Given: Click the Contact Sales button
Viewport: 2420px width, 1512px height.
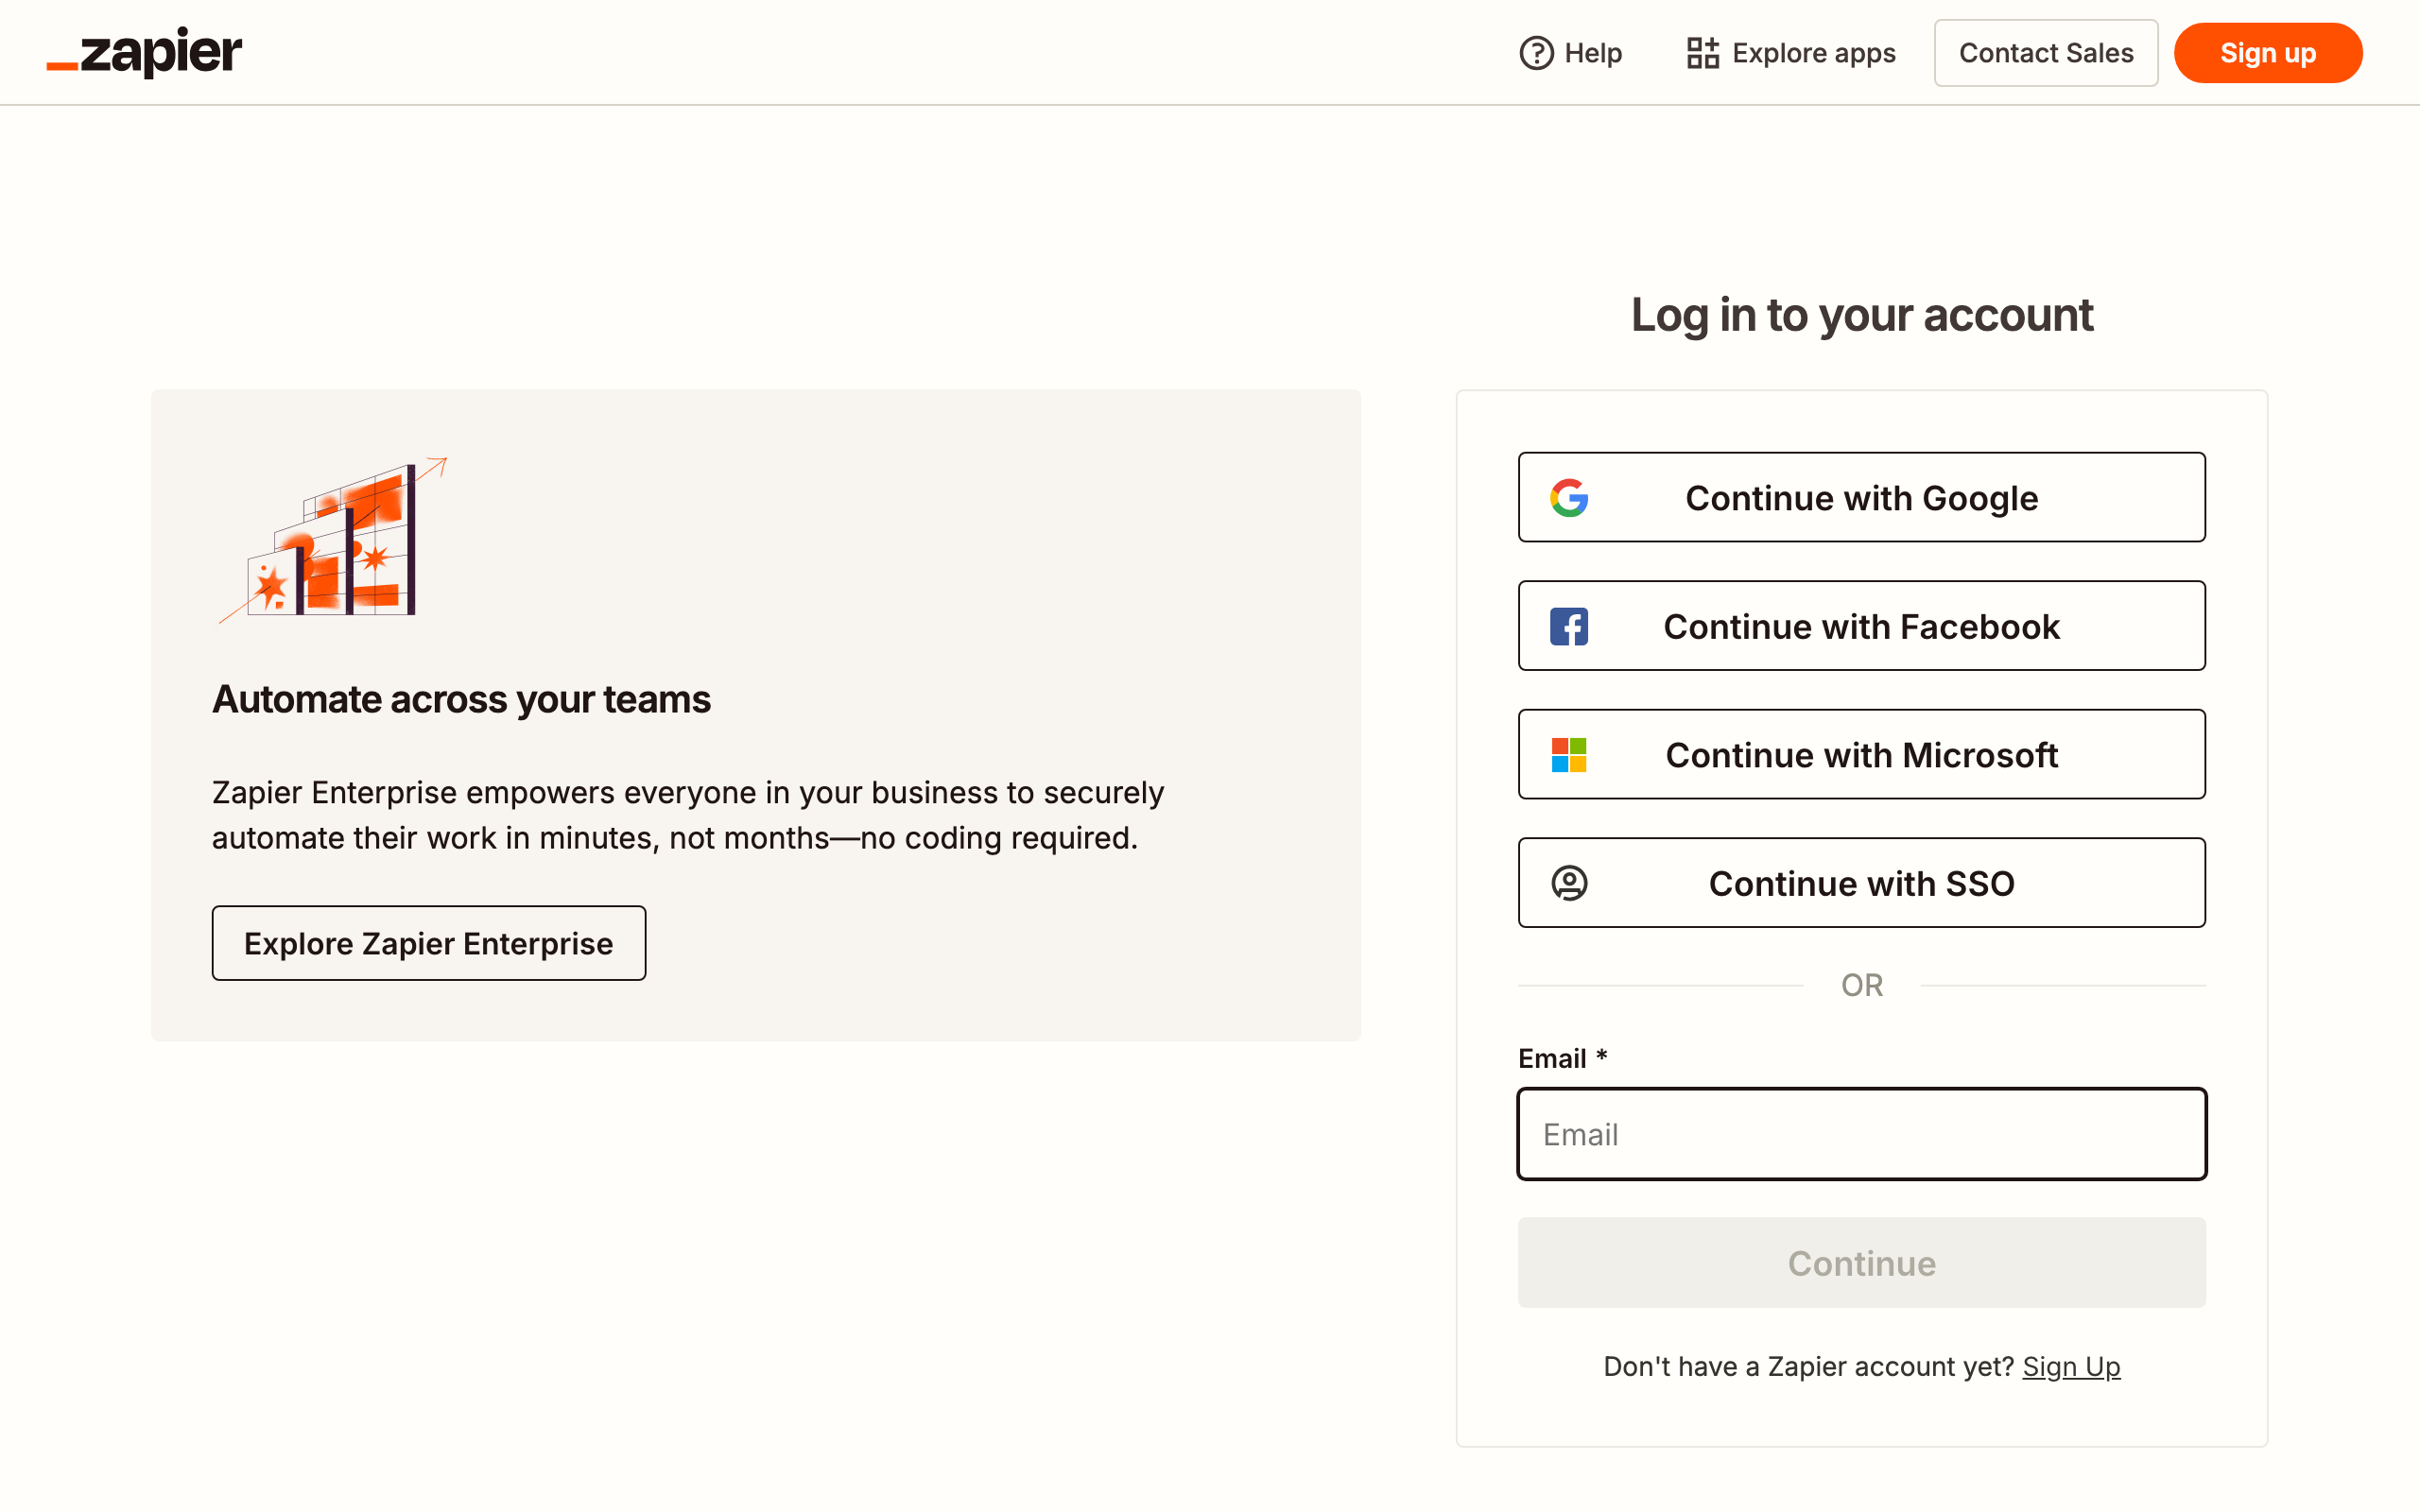Looking at the screenshot, I should coord(2045,53).
